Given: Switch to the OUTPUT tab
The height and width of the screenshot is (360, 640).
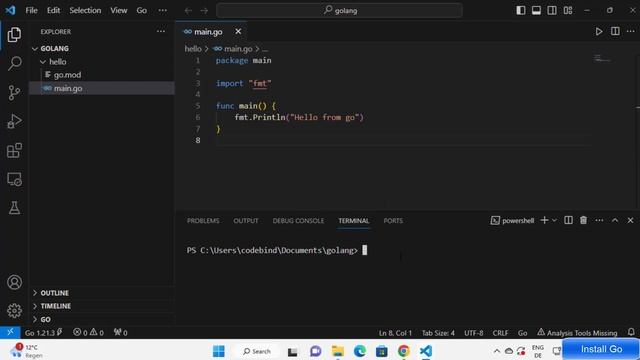Looking at the screenshot, I should [246, 220].
